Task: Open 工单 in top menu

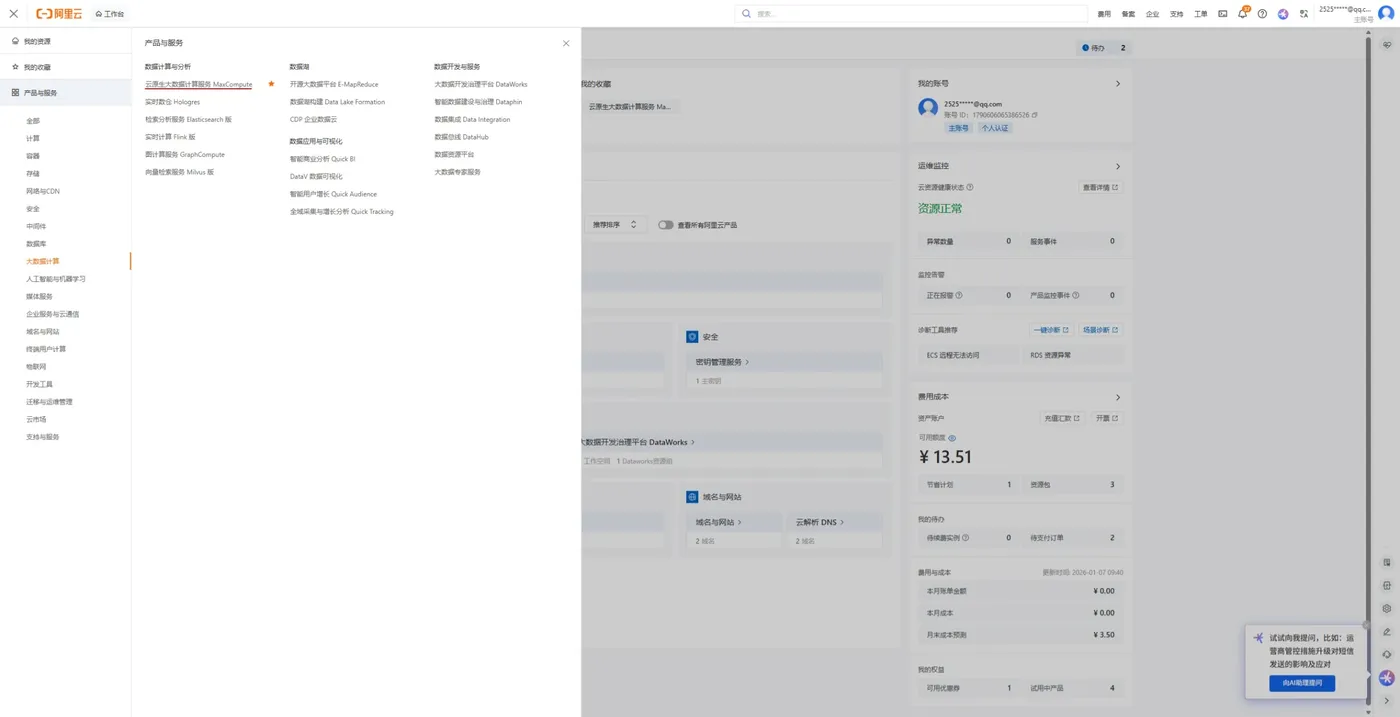Action: click(1200, 14)
